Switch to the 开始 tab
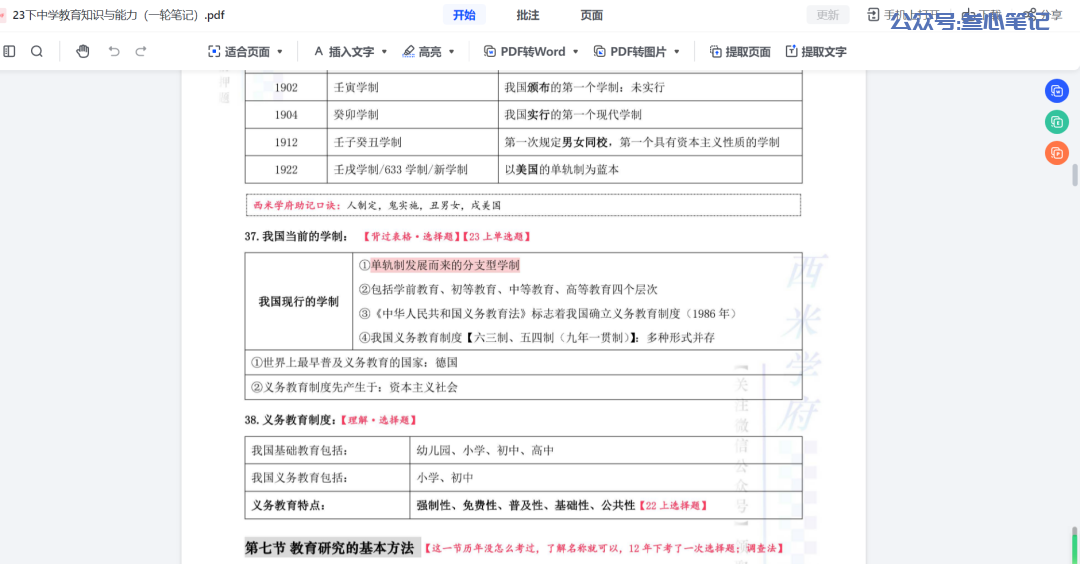The width and height of the screenshot is (1080, 564). pos(464,15)
